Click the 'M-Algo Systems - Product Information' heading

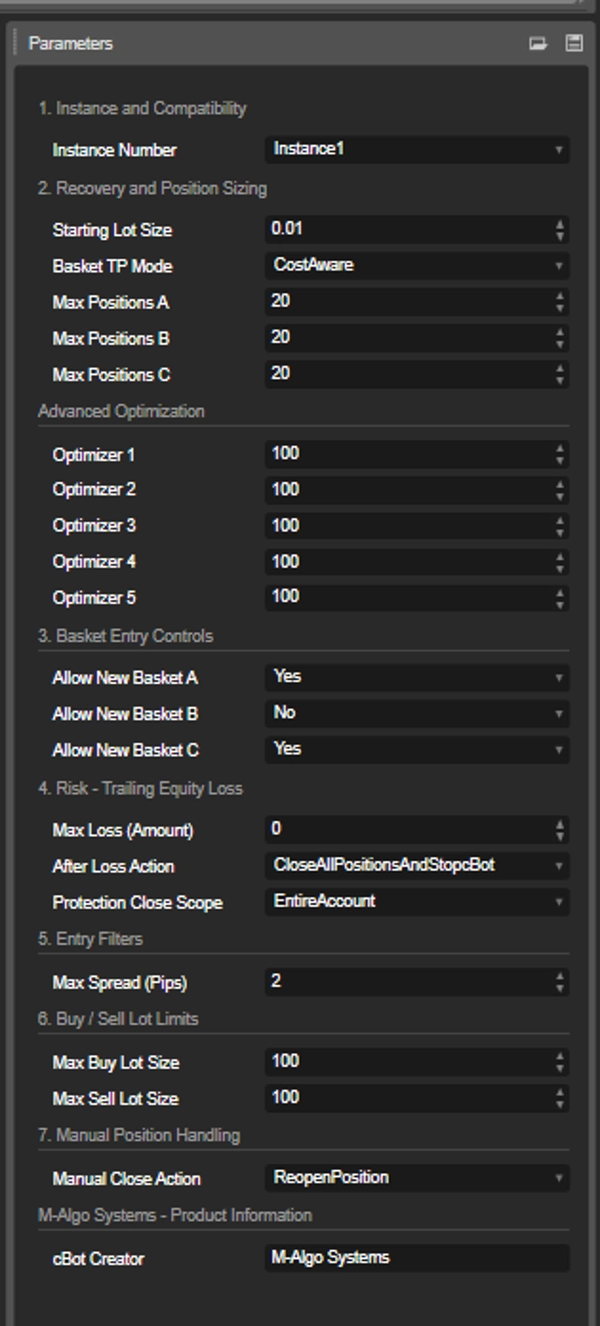[x=175, y=1215]
